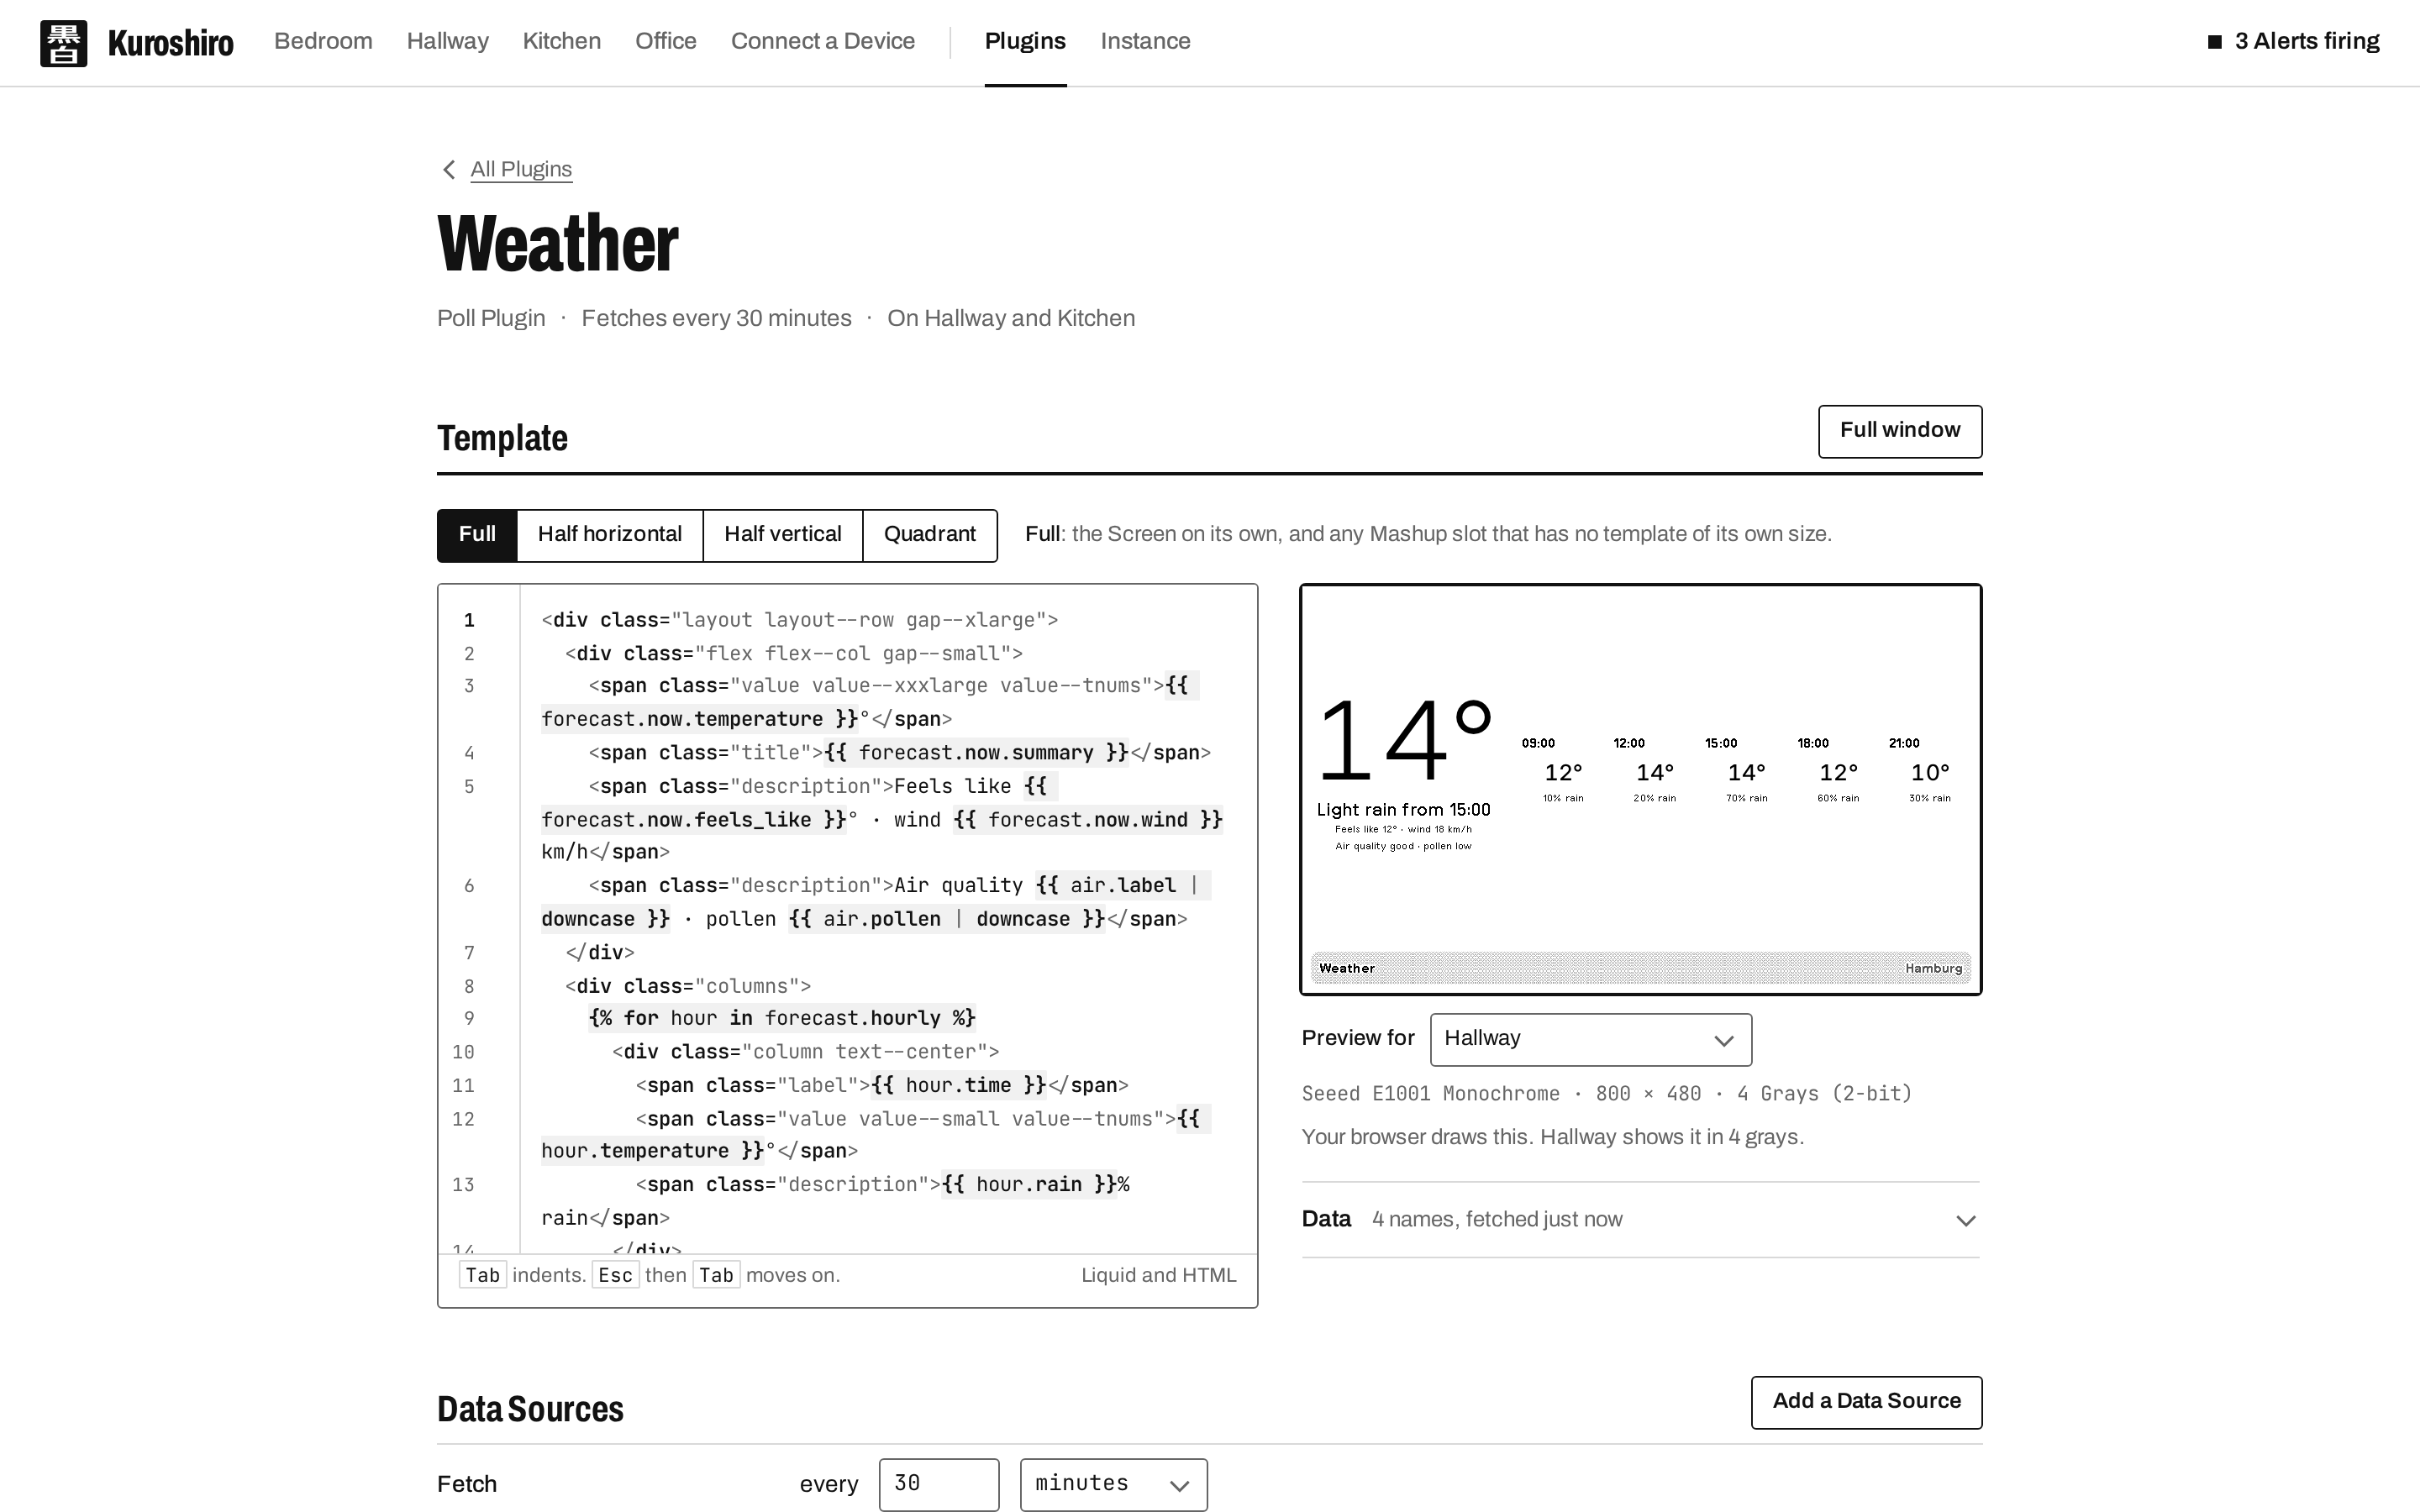Viewport: 2420px width, 1512px height.
Task: Select the Half vertical template size
Action: pyautogui.click(x=783, y=535)
